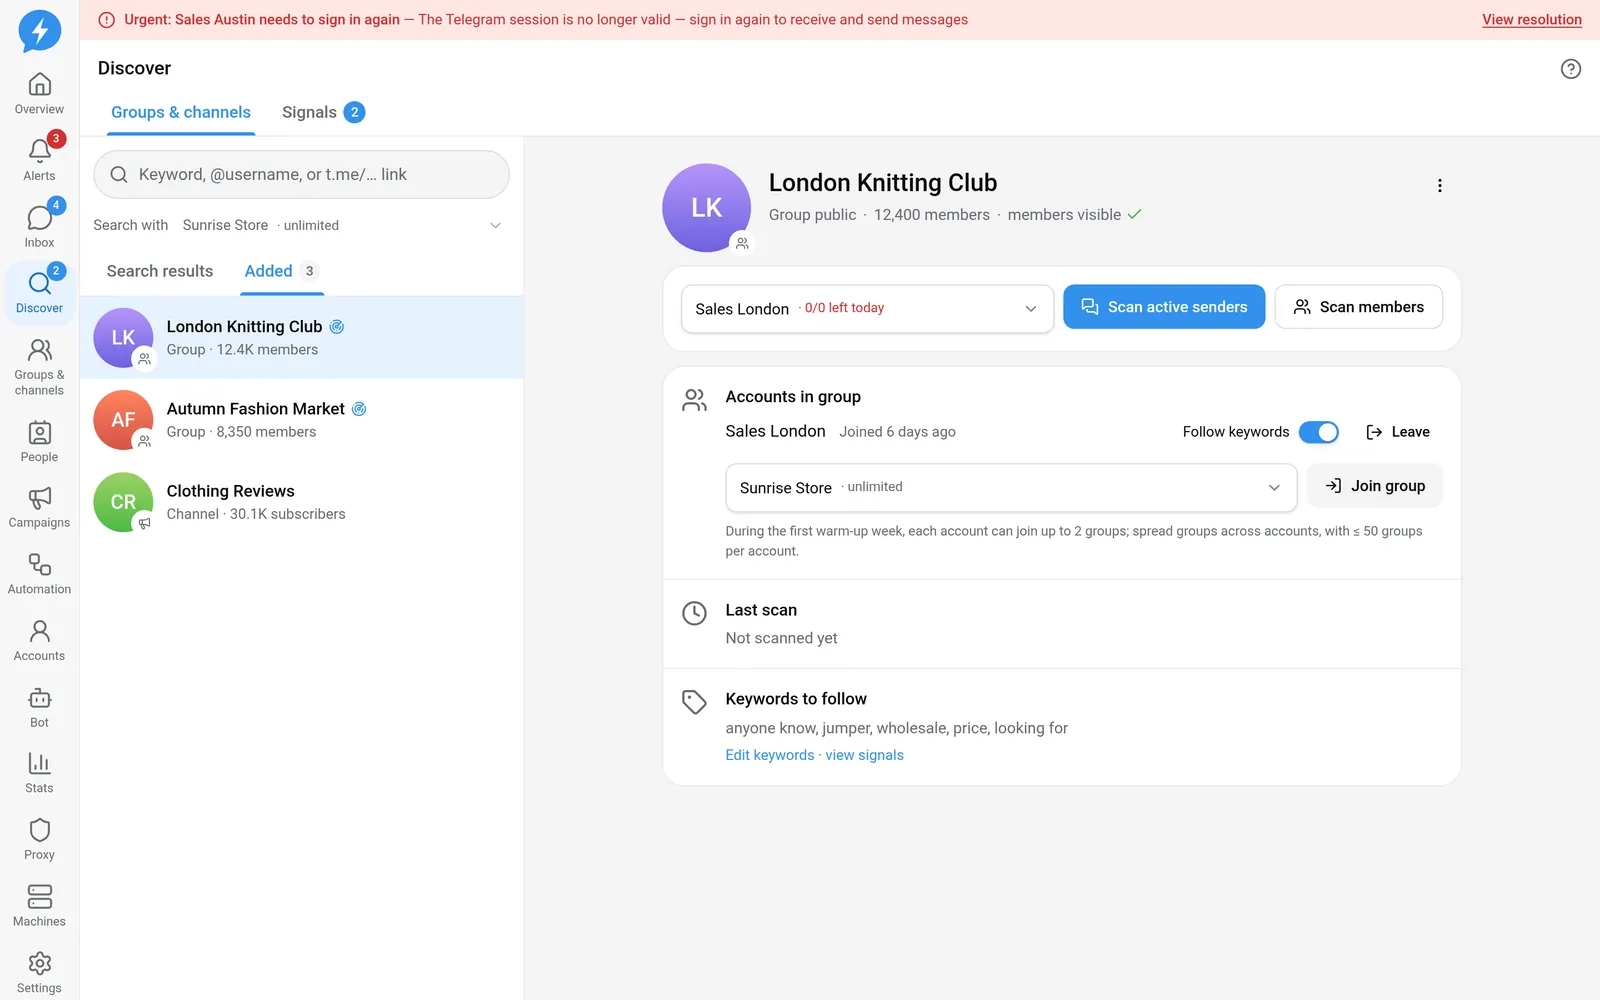Go to Groups & channels sidebar item
1600x1000 pixels.
tap(39, 367)
